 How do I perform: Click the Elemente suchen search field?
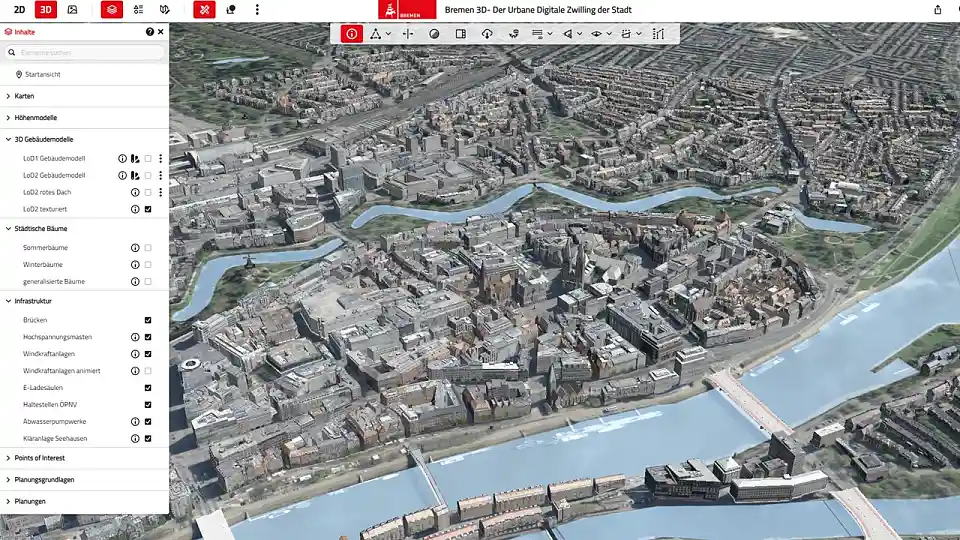point(85,52)
